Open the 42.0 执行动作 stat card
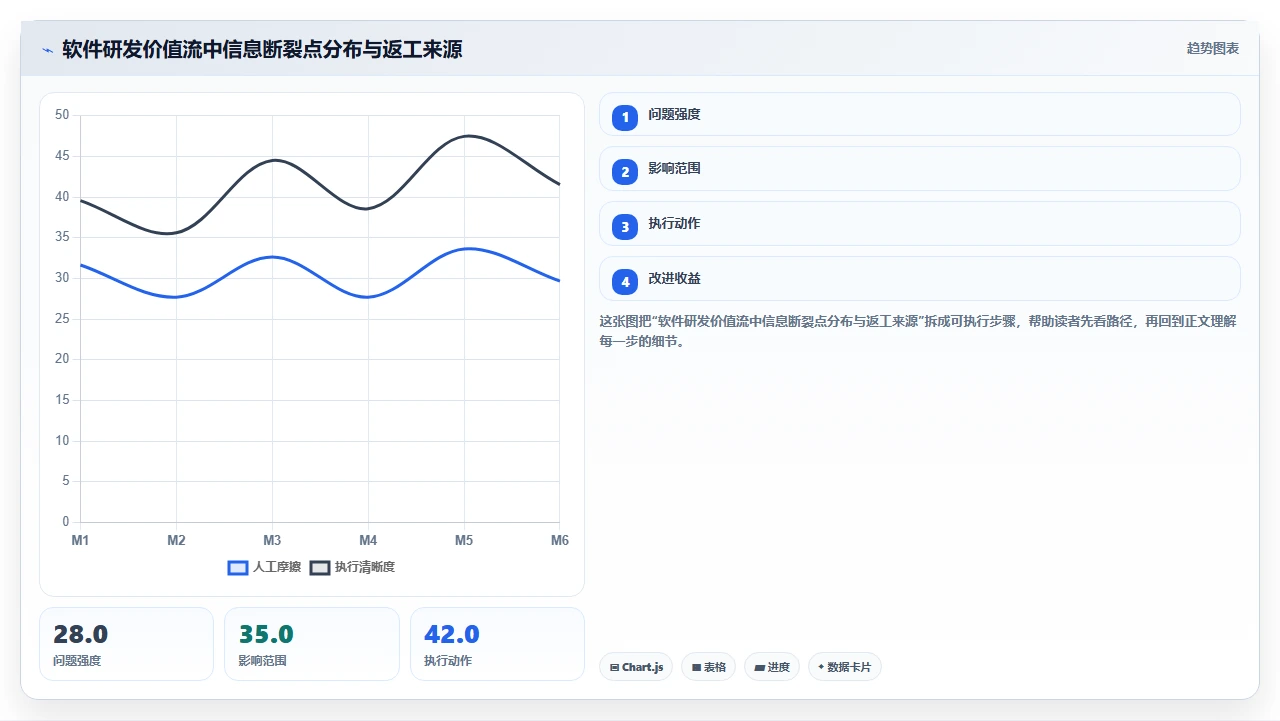Viewport: 1280px width, 721px height. 497,644
